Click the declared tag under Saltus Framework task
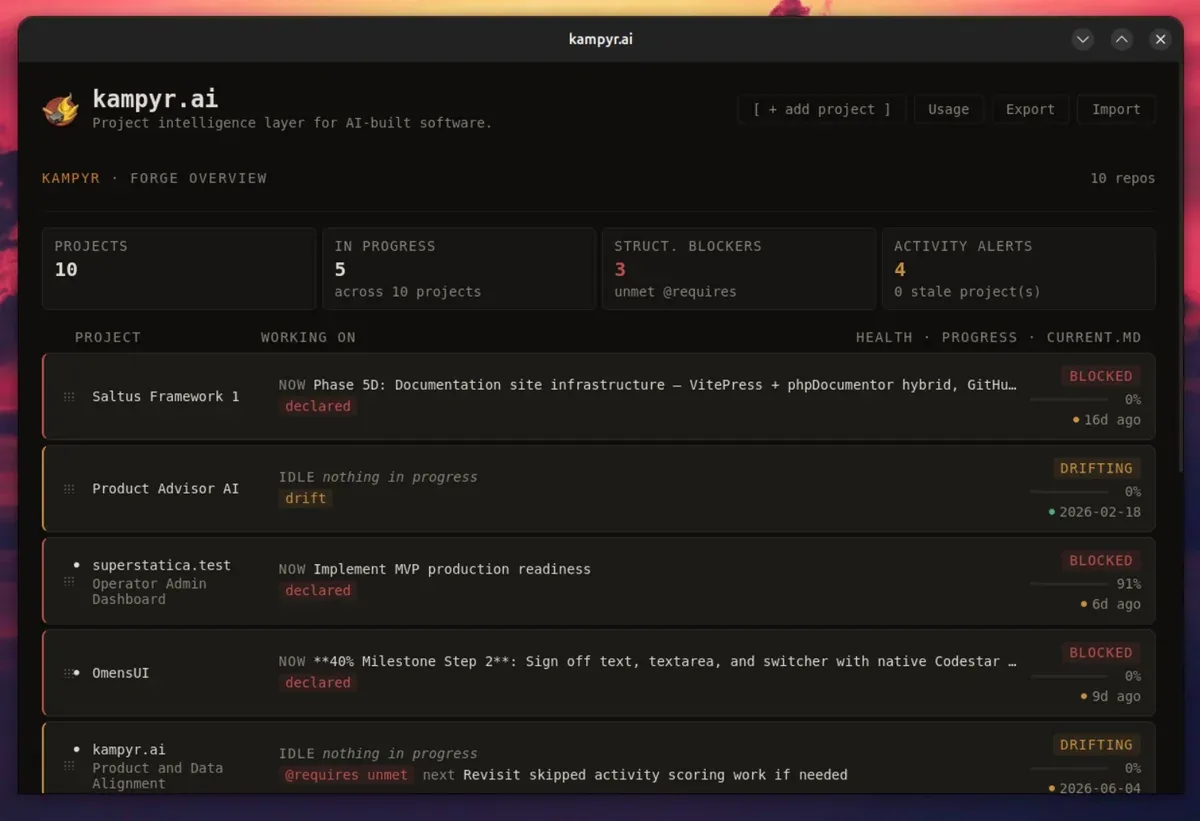 point(318,406)
